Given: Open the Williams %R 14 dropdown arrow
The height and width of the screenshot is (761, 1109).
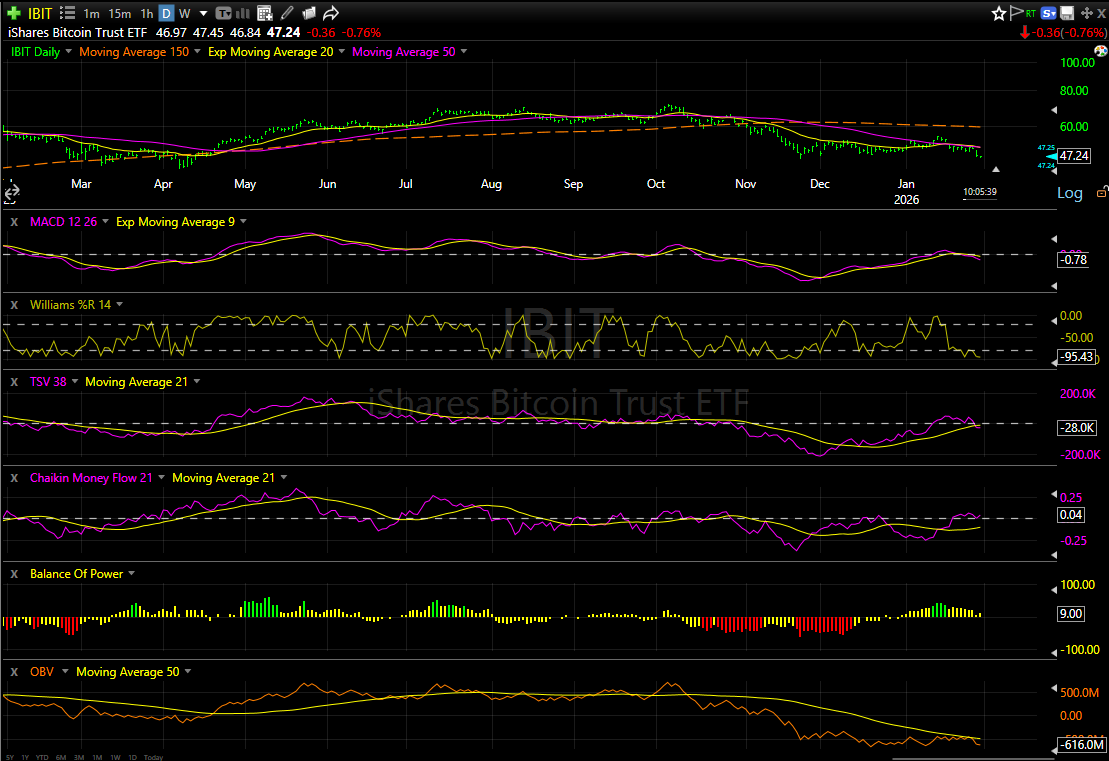Looking at the screenshot, I should [120, 304].
